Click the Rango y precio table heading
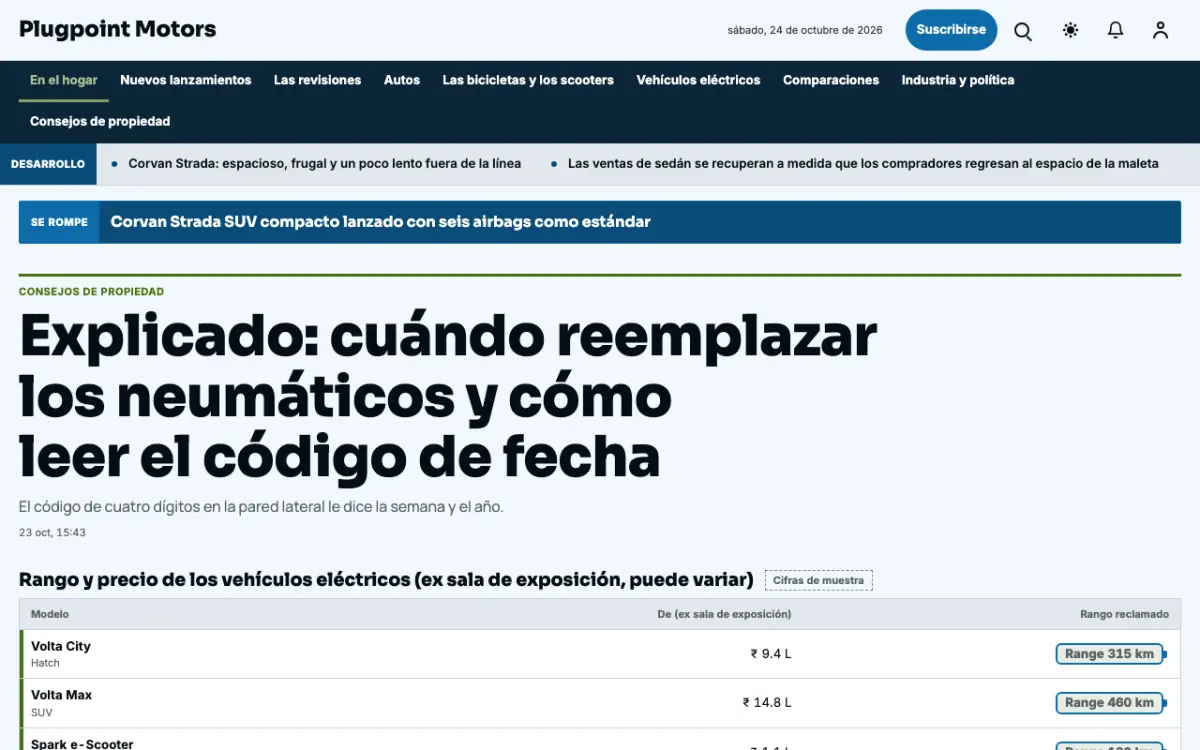Viewport: 1200px width, 750px height. tap(386, 580)
